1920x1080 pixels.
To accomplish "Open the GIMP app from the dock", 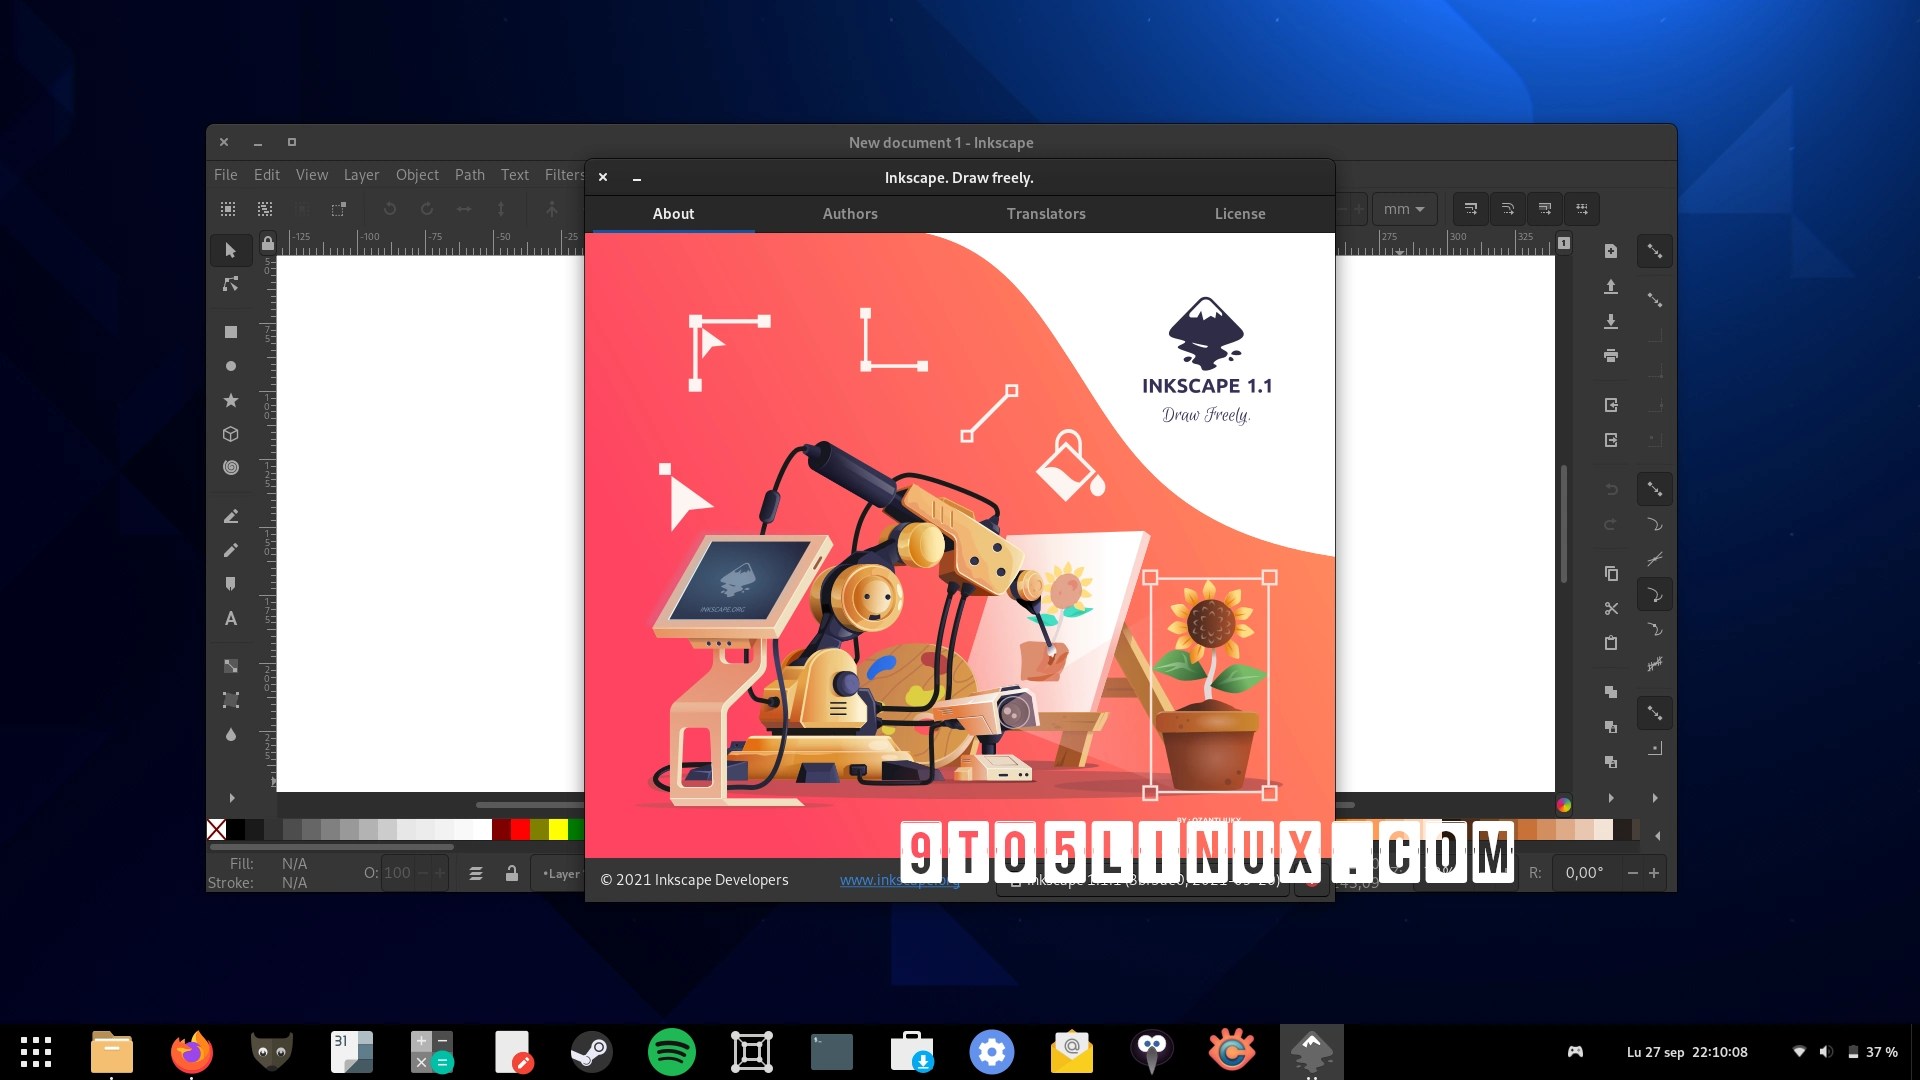I will point(271,1051).
